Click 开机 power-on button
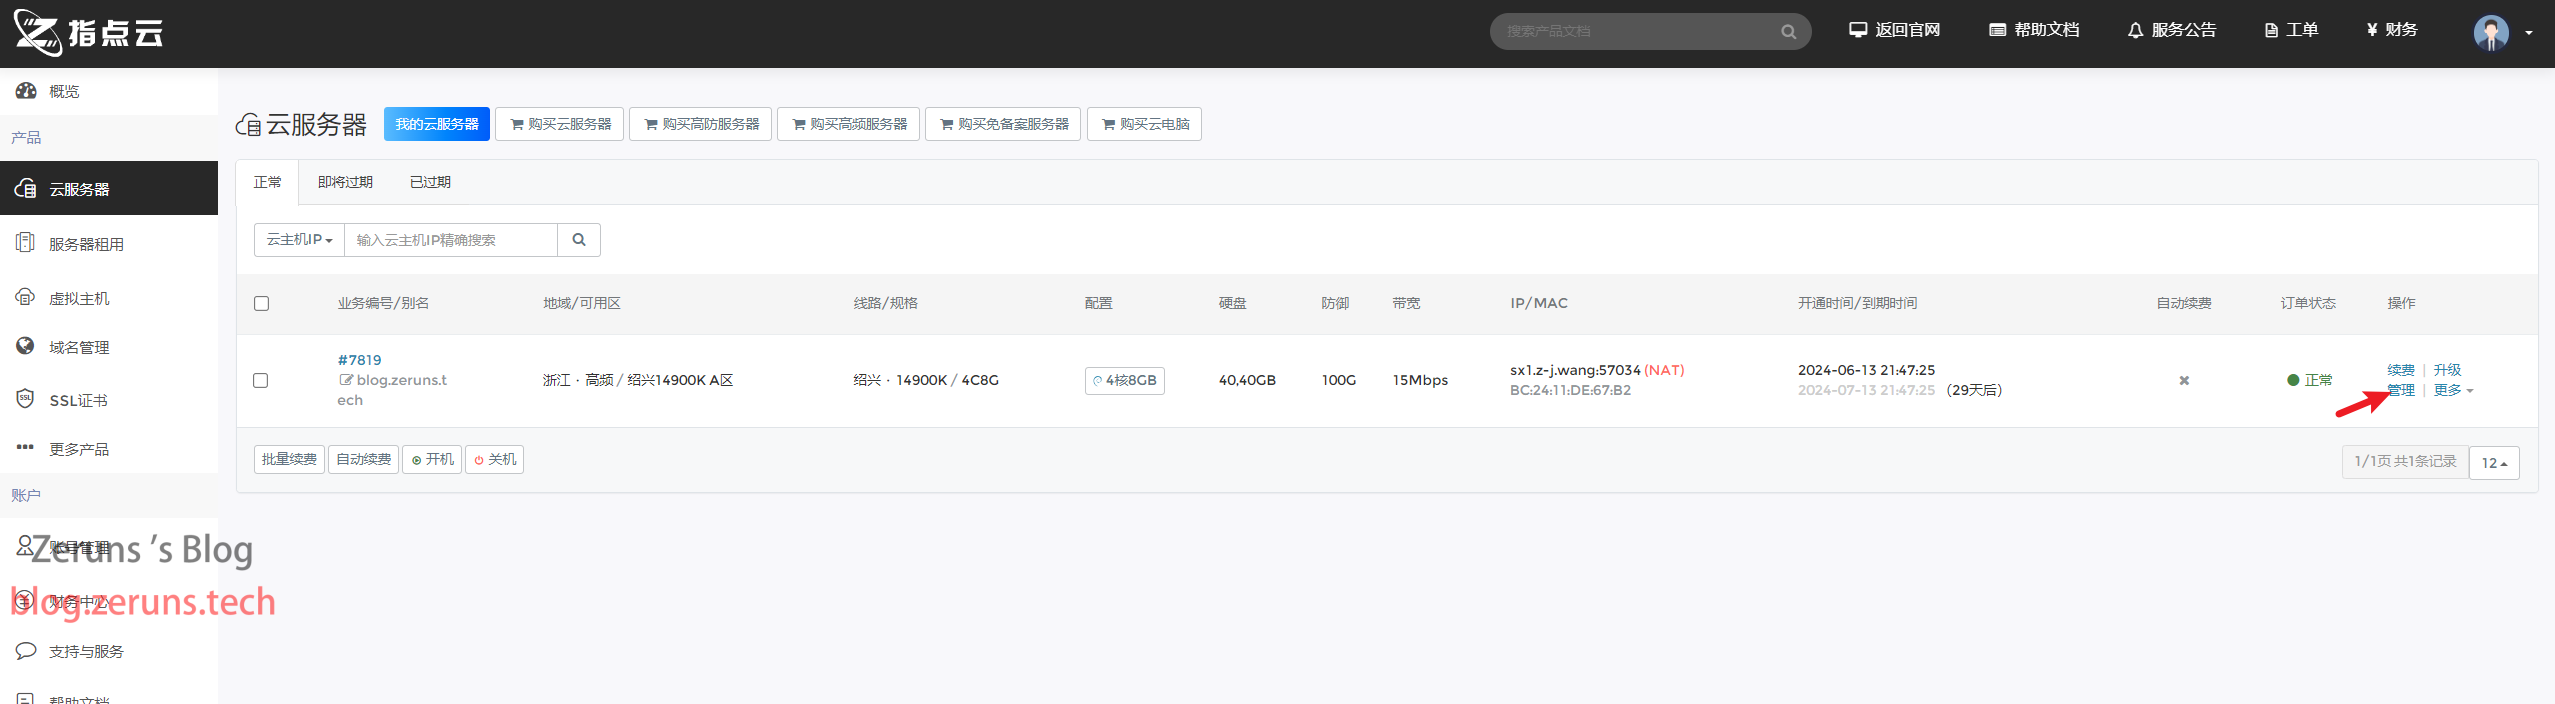Viewport: 2555px width, 704px height. [432, 459]
